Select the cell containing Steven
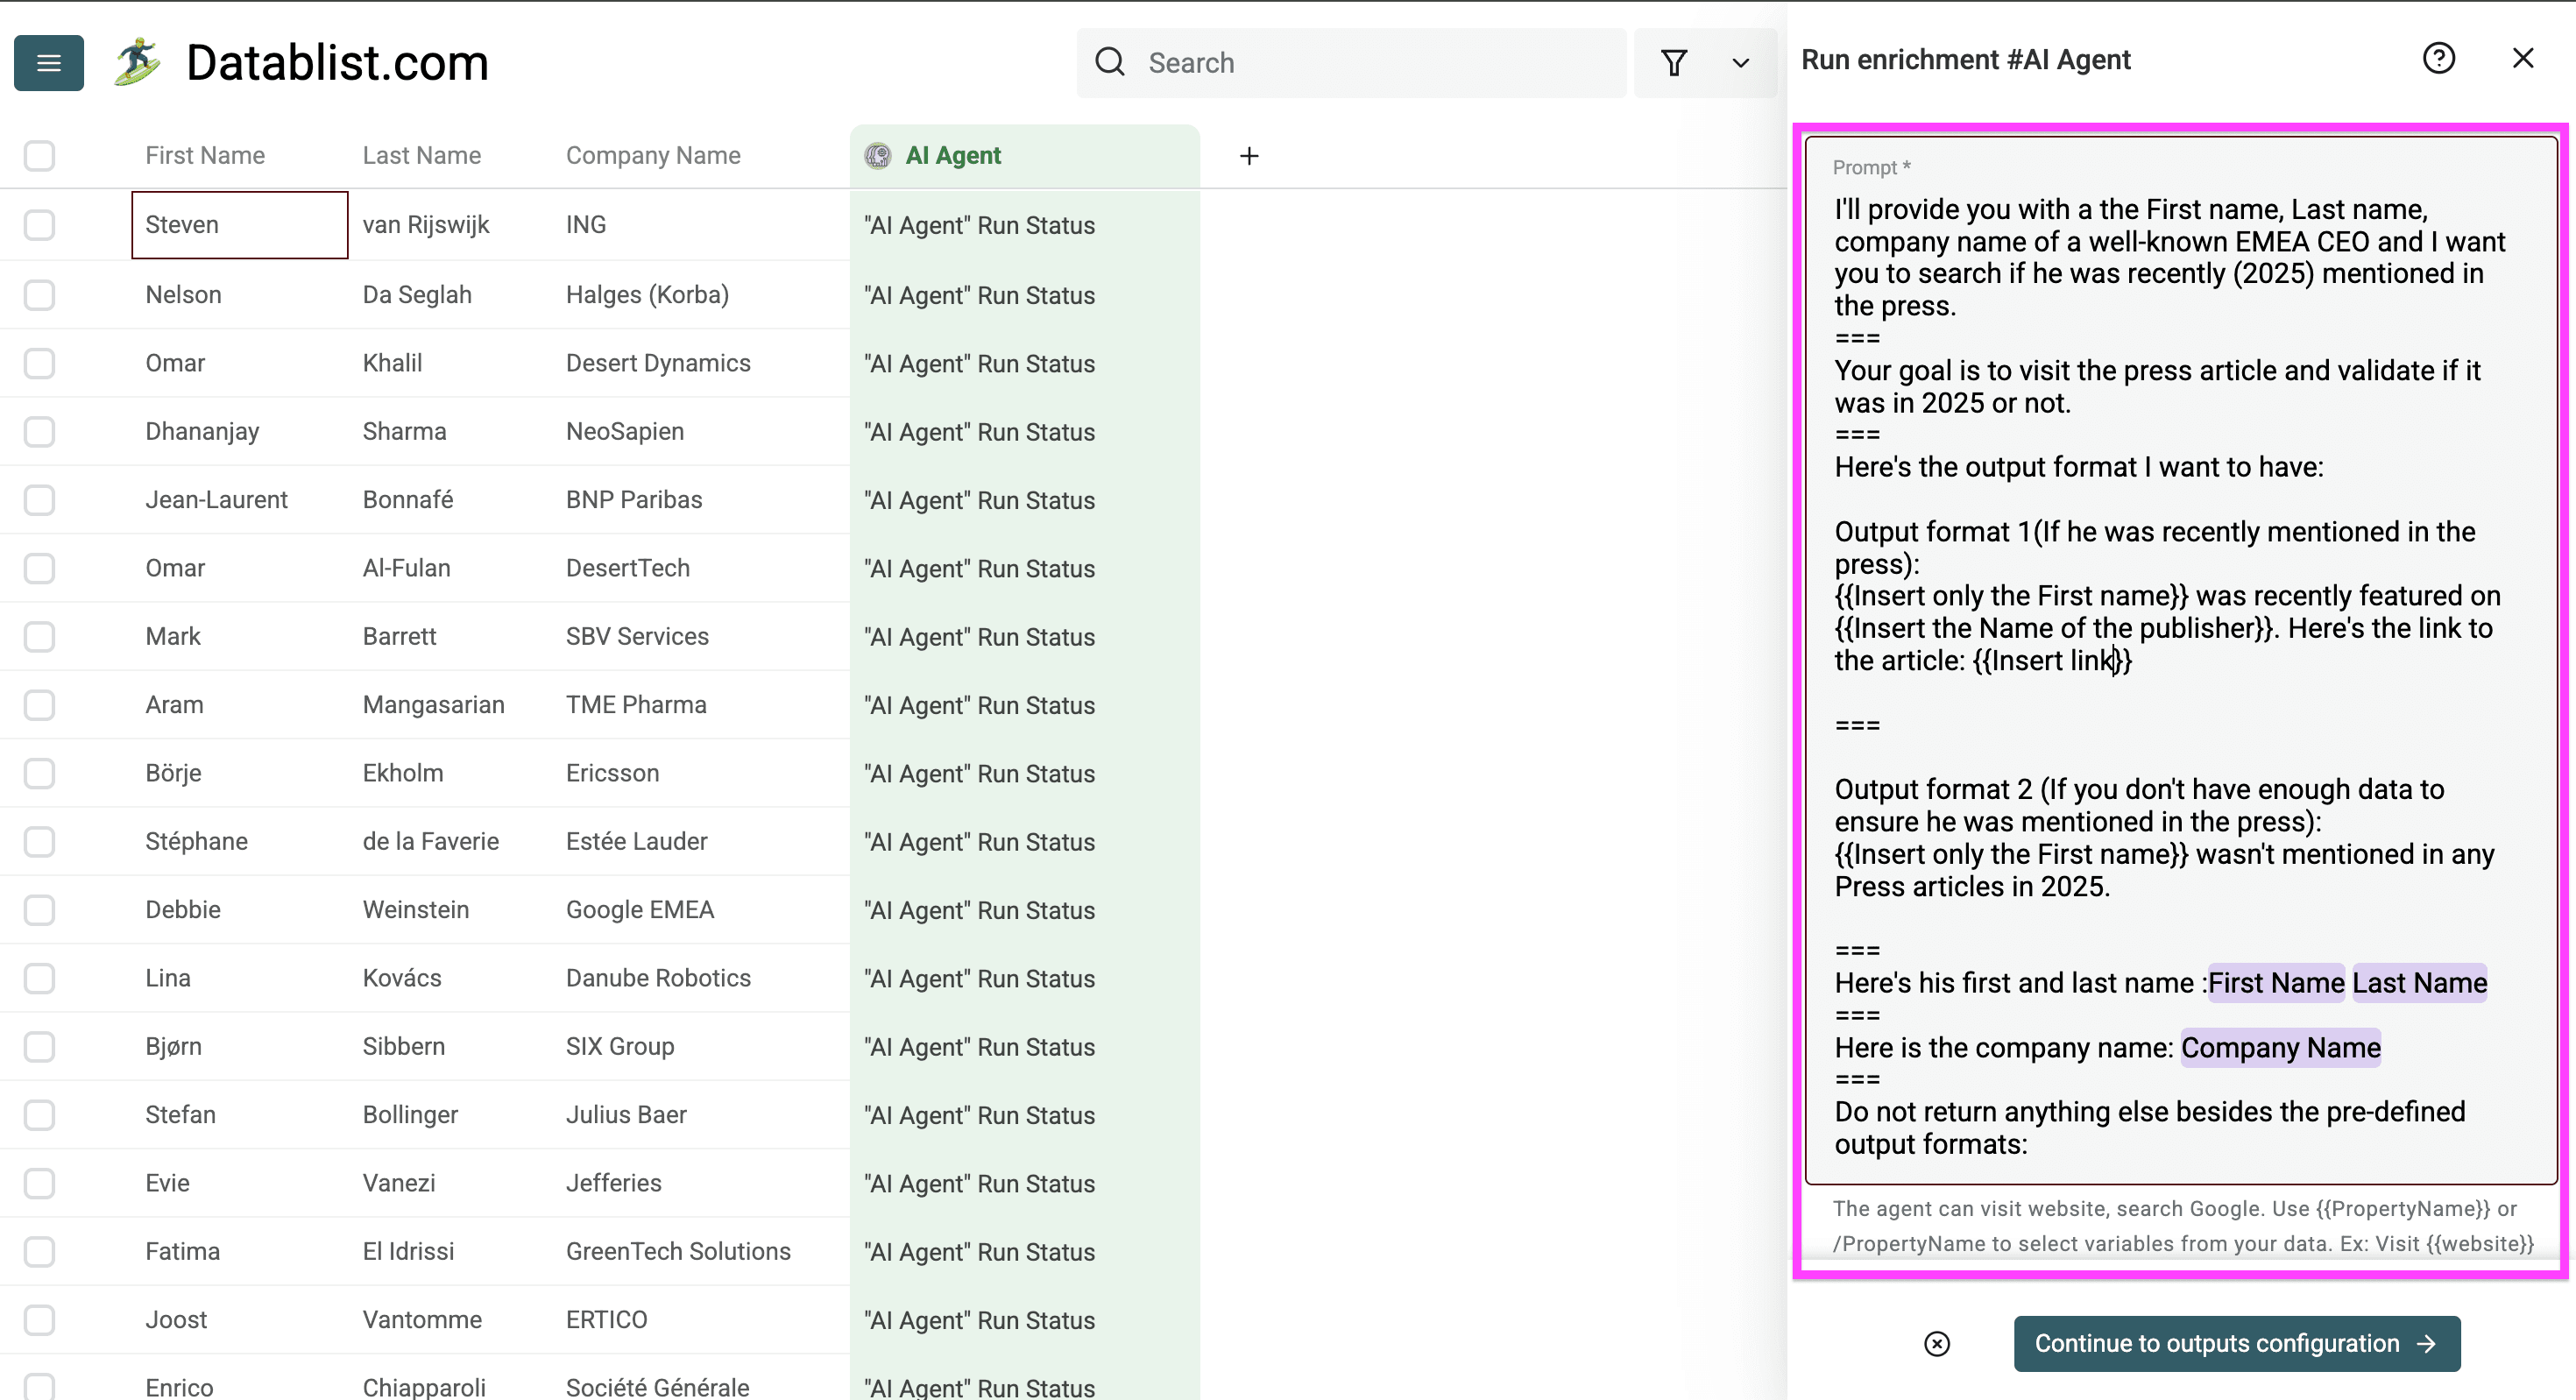The height and width of the screenshot is (1400, 2576). tap(239, 225)
